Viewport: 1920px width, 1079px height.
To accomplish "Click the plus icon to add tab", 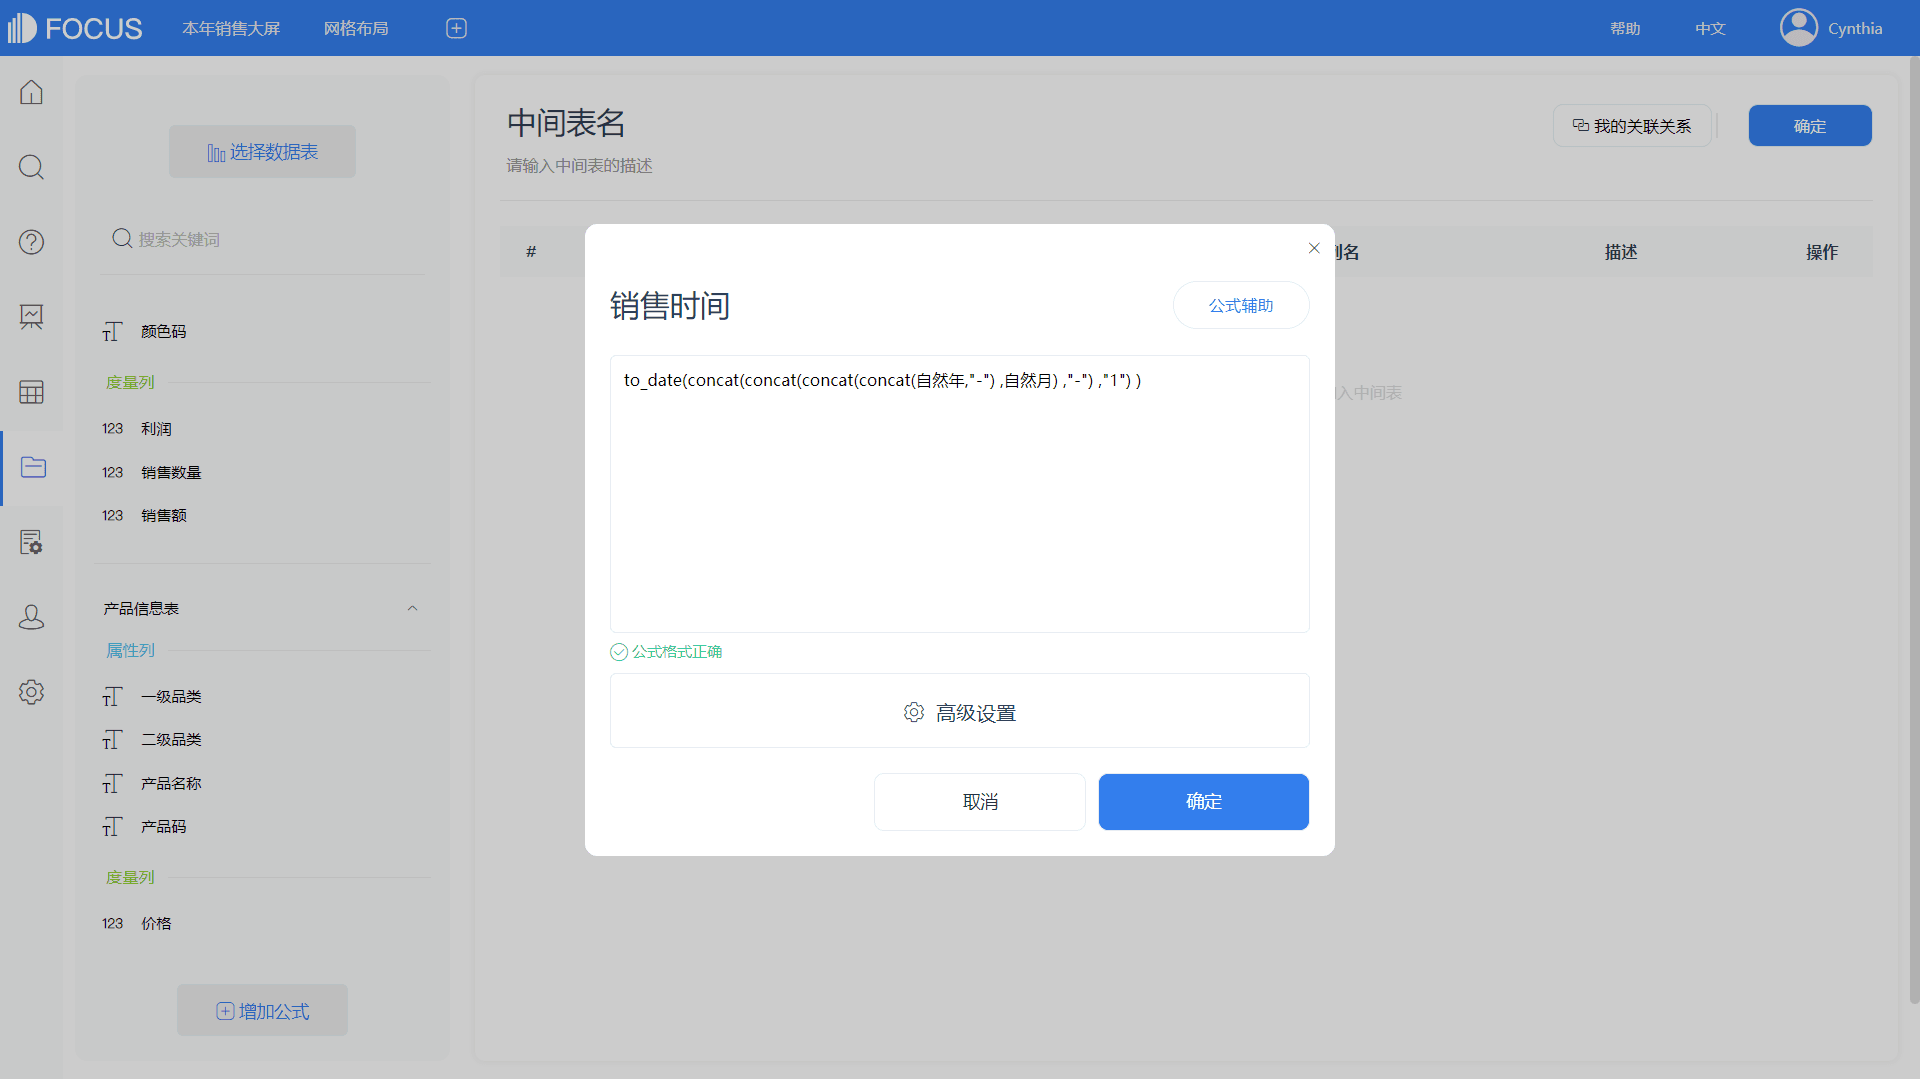I will (x=456, y=28).
